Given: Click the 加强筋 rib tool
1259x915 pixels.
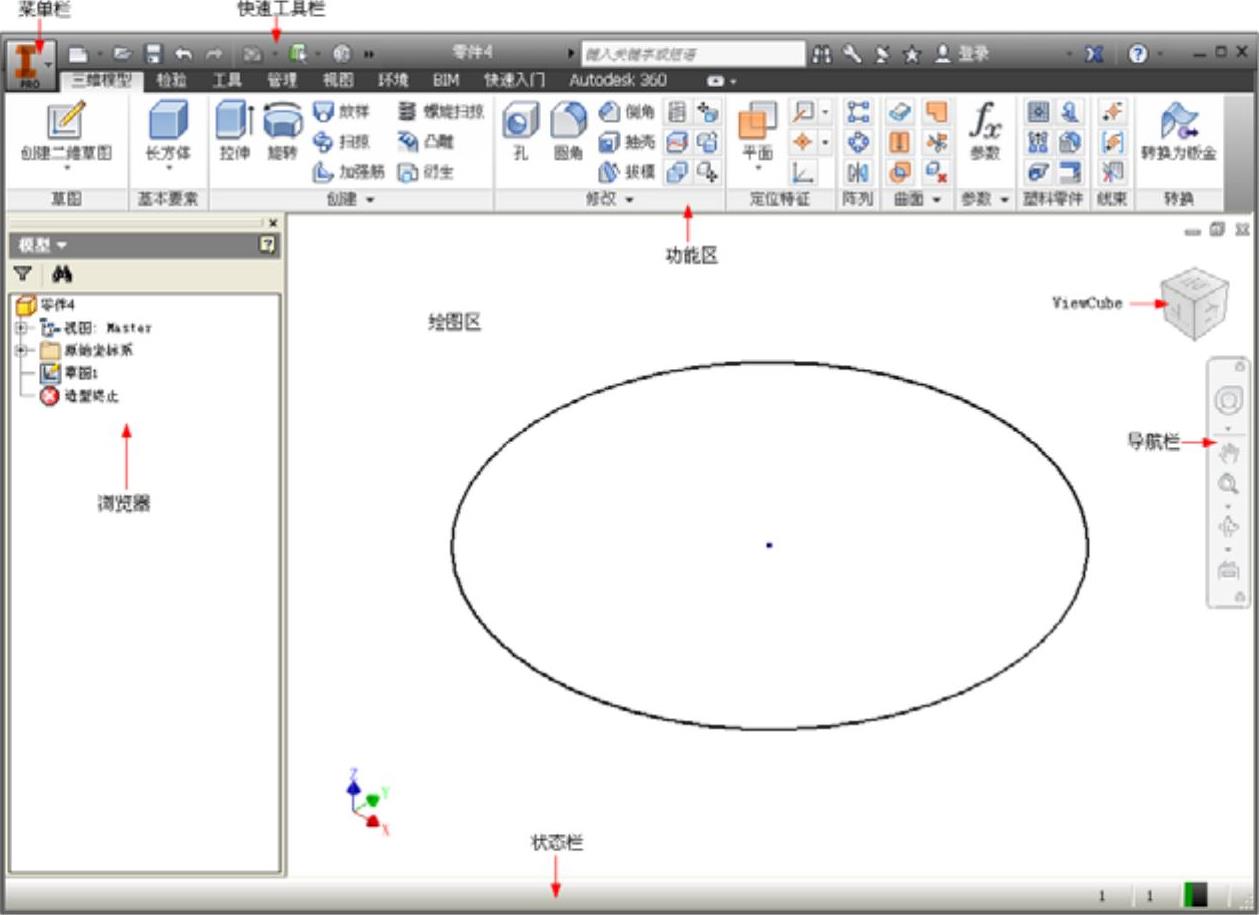Looking at the screenshot, I should (x=349, y=172).
